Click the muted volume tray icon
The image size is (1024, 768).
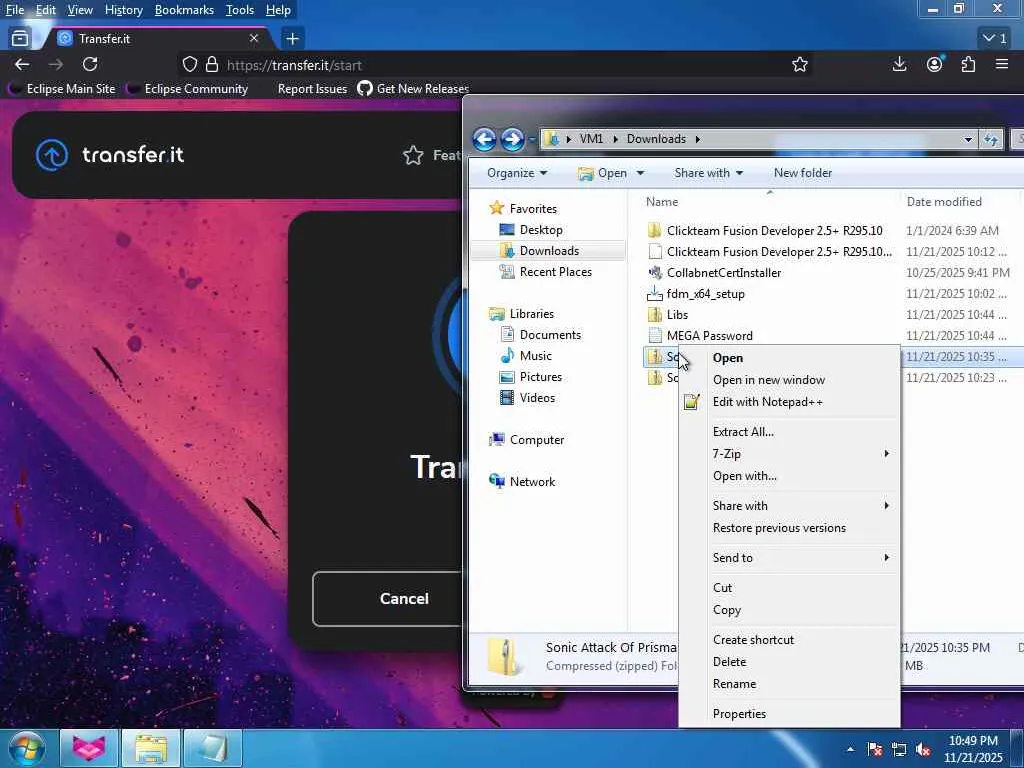coord(923,750)
